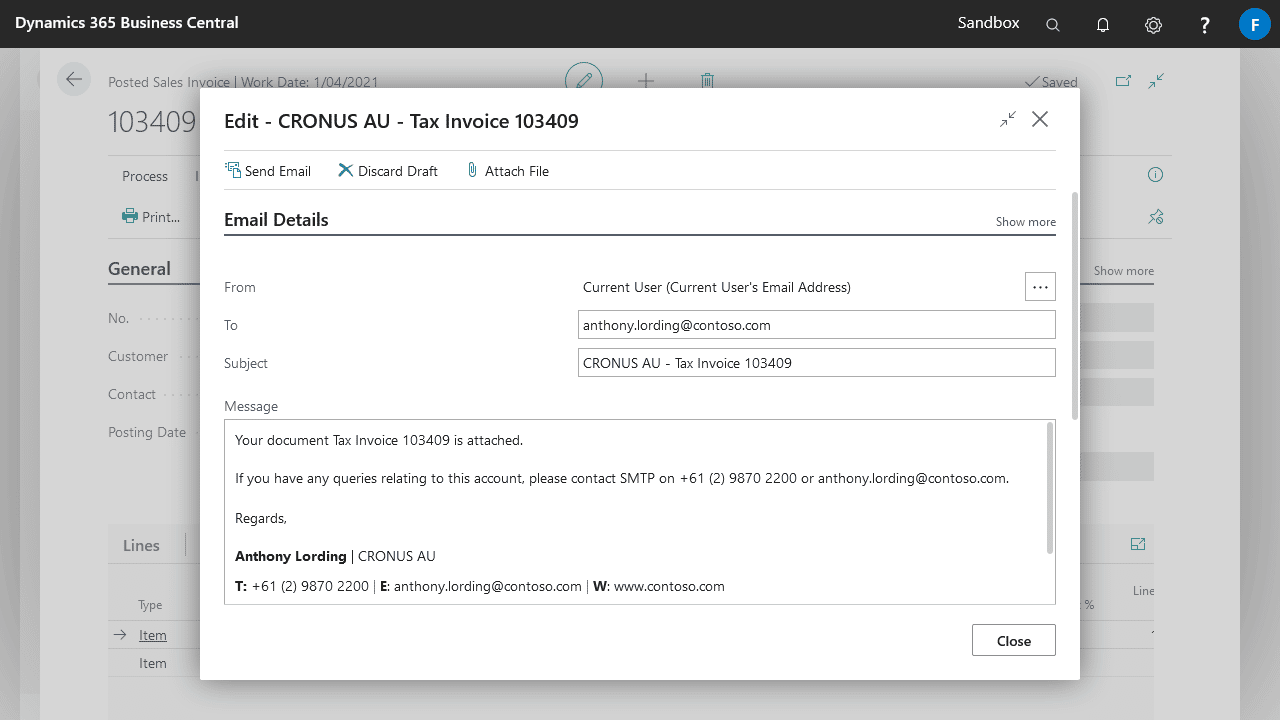Click the Posting Date label behind dialog

point(147,432)
